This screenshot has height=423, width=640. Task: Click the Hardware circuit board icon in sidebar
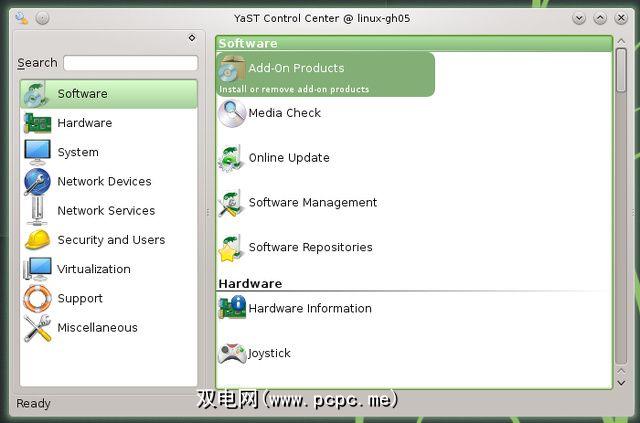point(38,123)
